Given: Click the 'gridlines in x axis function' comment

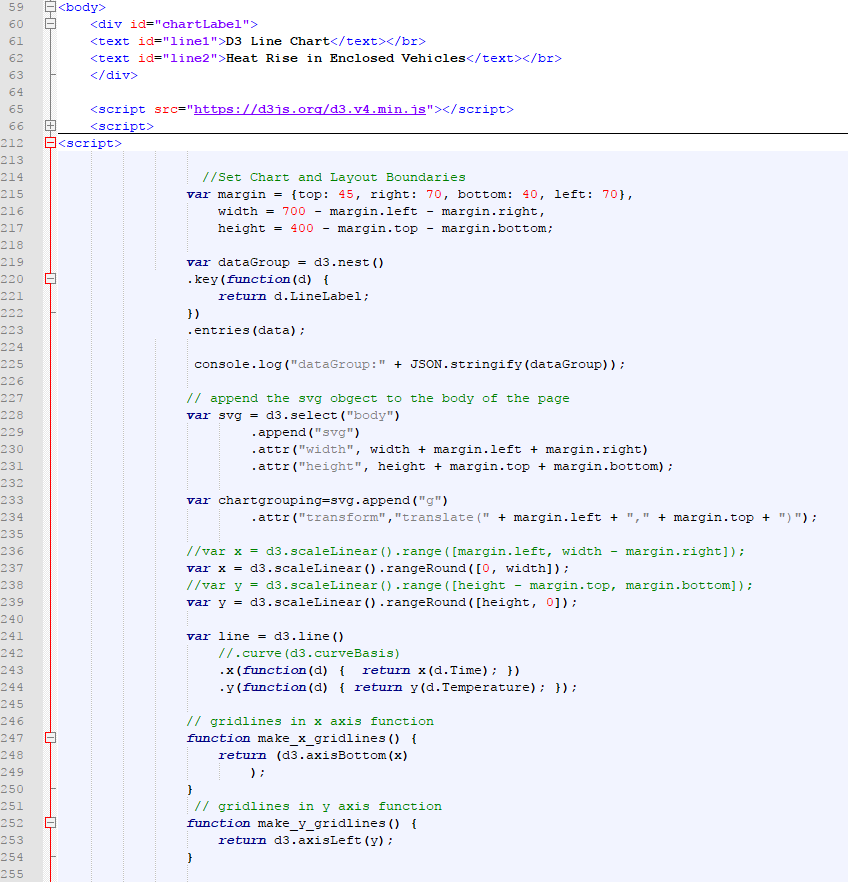Looking at the screenshot, I should click(x=310, y=721).
